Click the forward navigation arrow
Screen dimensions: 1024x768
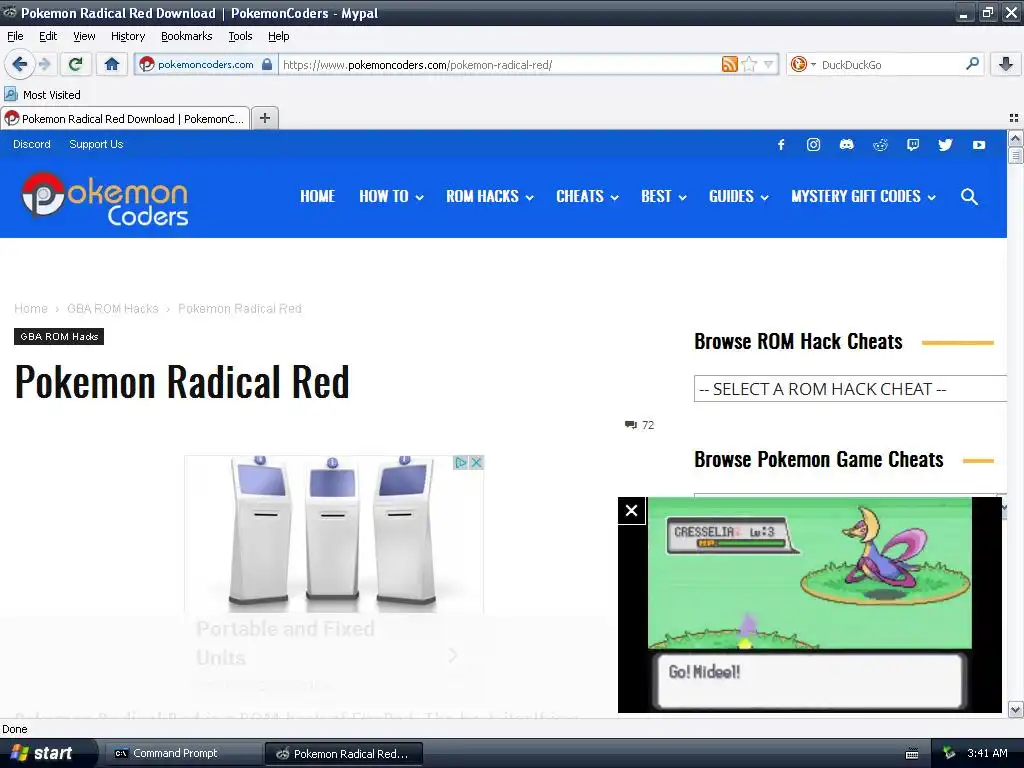44,64
